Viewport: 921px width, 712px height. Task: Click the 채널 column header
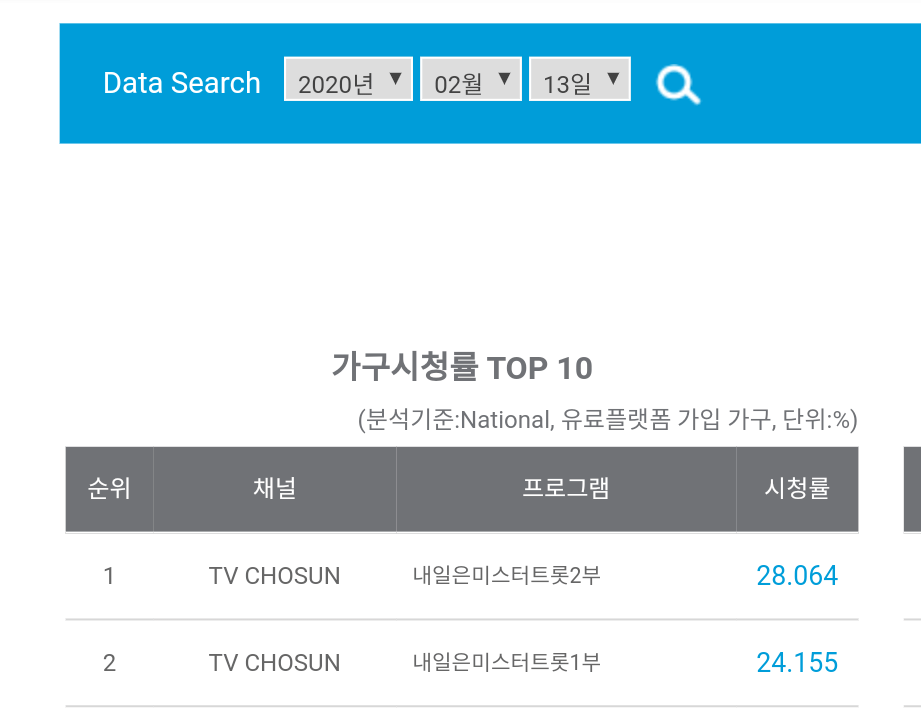click(x=274, y=489)
